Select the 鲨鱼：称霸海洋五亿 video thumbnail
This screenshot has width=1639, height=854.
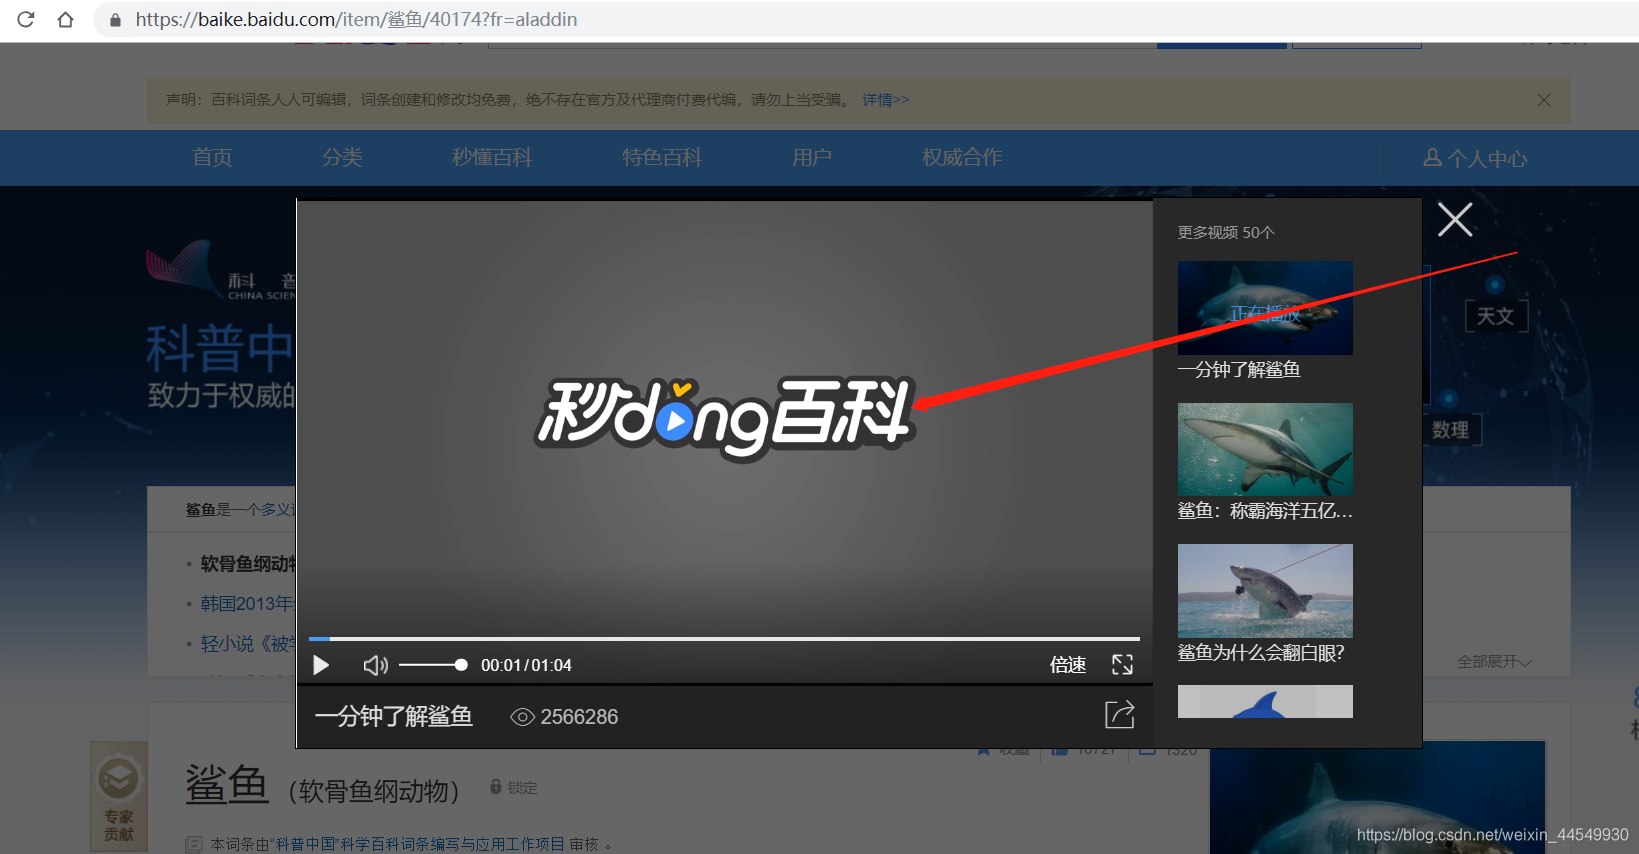[1265, 449]
